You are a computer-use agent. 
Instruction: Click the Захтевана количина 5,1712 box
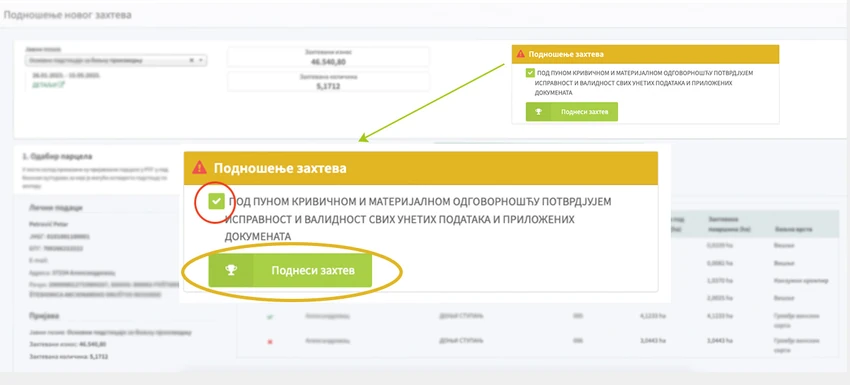[x=329, y=81]
